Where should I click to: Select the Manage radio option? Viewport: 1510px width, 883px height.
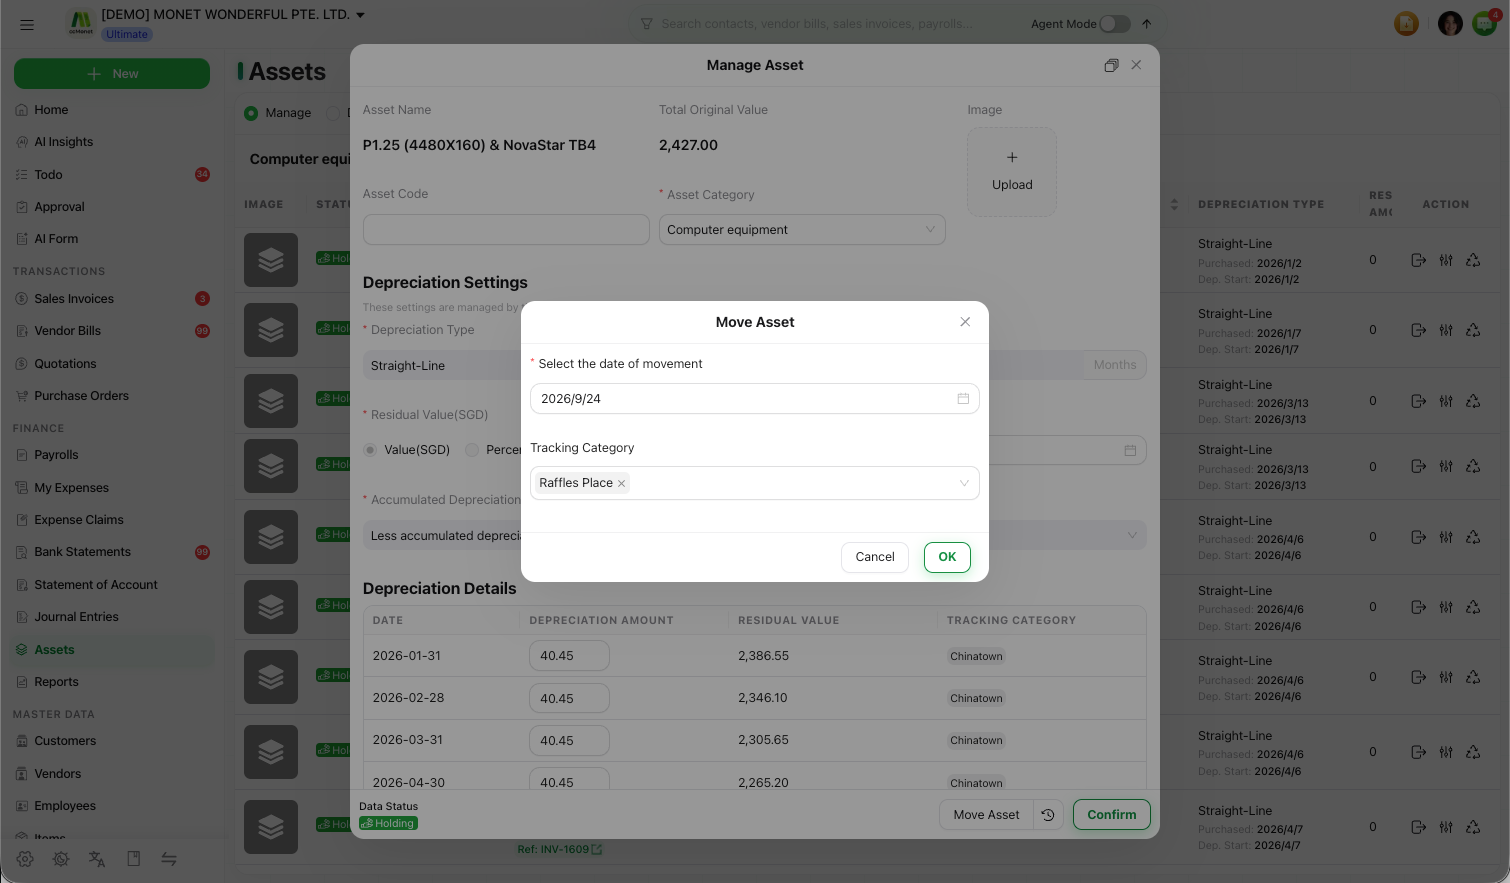click(251, 113)
